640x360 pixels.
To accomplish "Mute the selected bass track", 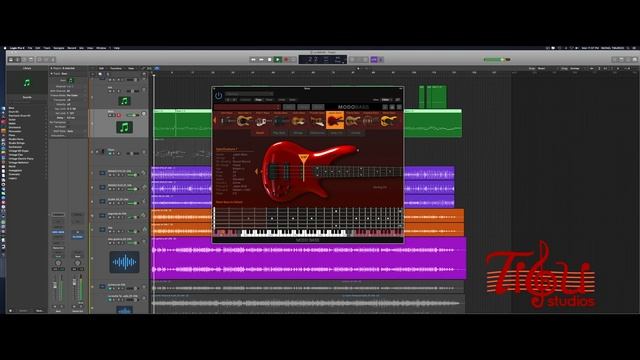I will pos(110,116).
